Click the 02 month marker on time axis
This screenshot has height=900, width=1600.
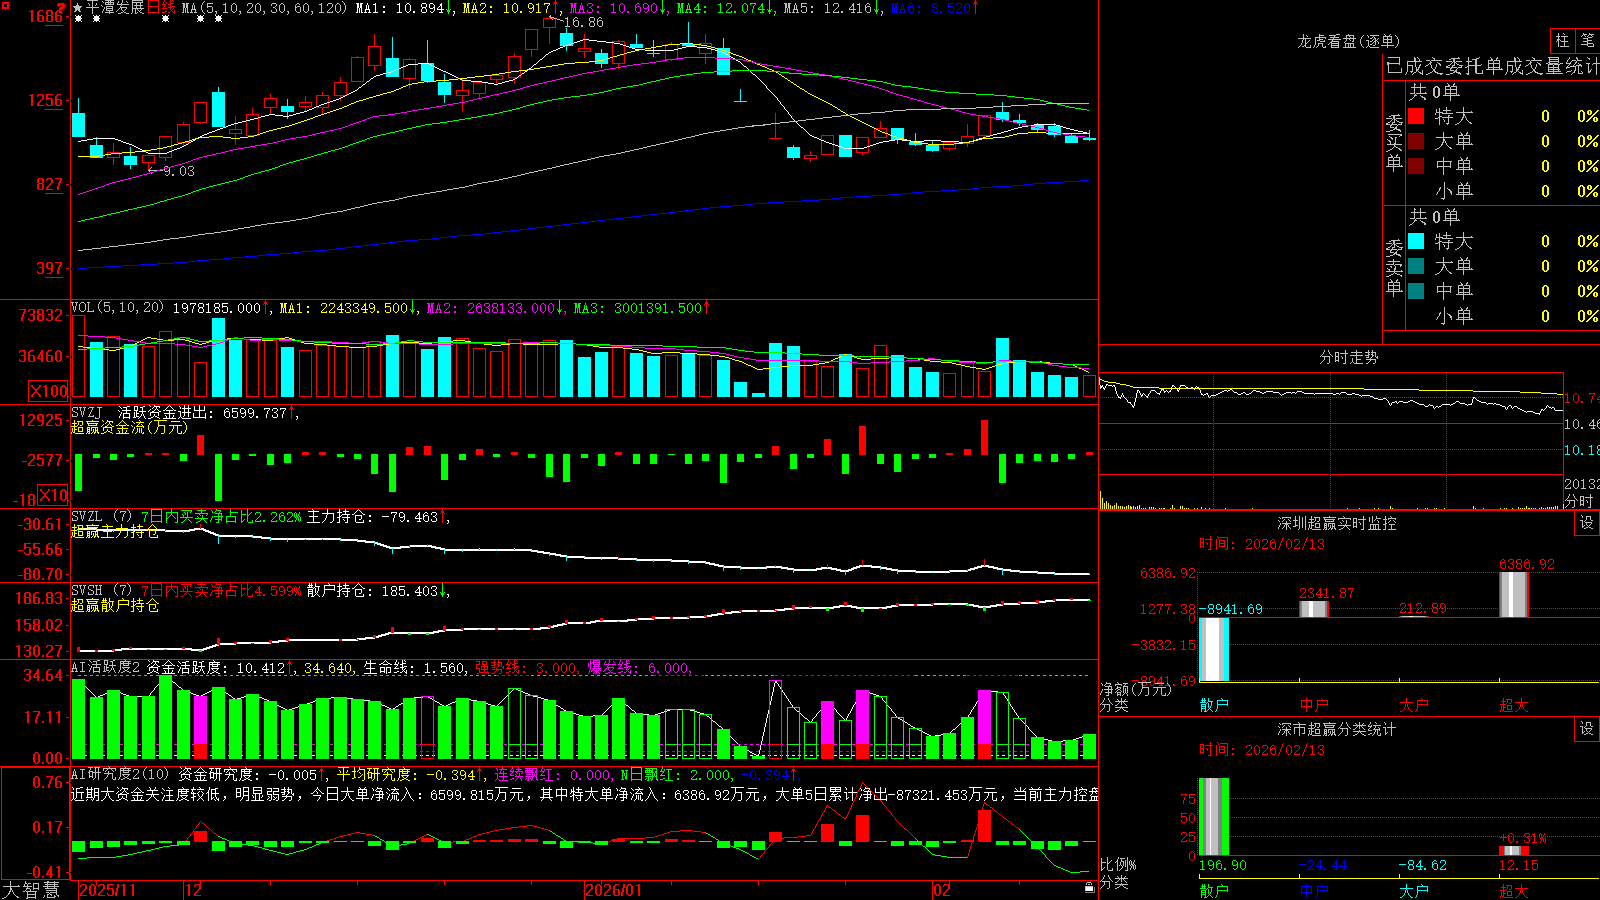(941, 890)
